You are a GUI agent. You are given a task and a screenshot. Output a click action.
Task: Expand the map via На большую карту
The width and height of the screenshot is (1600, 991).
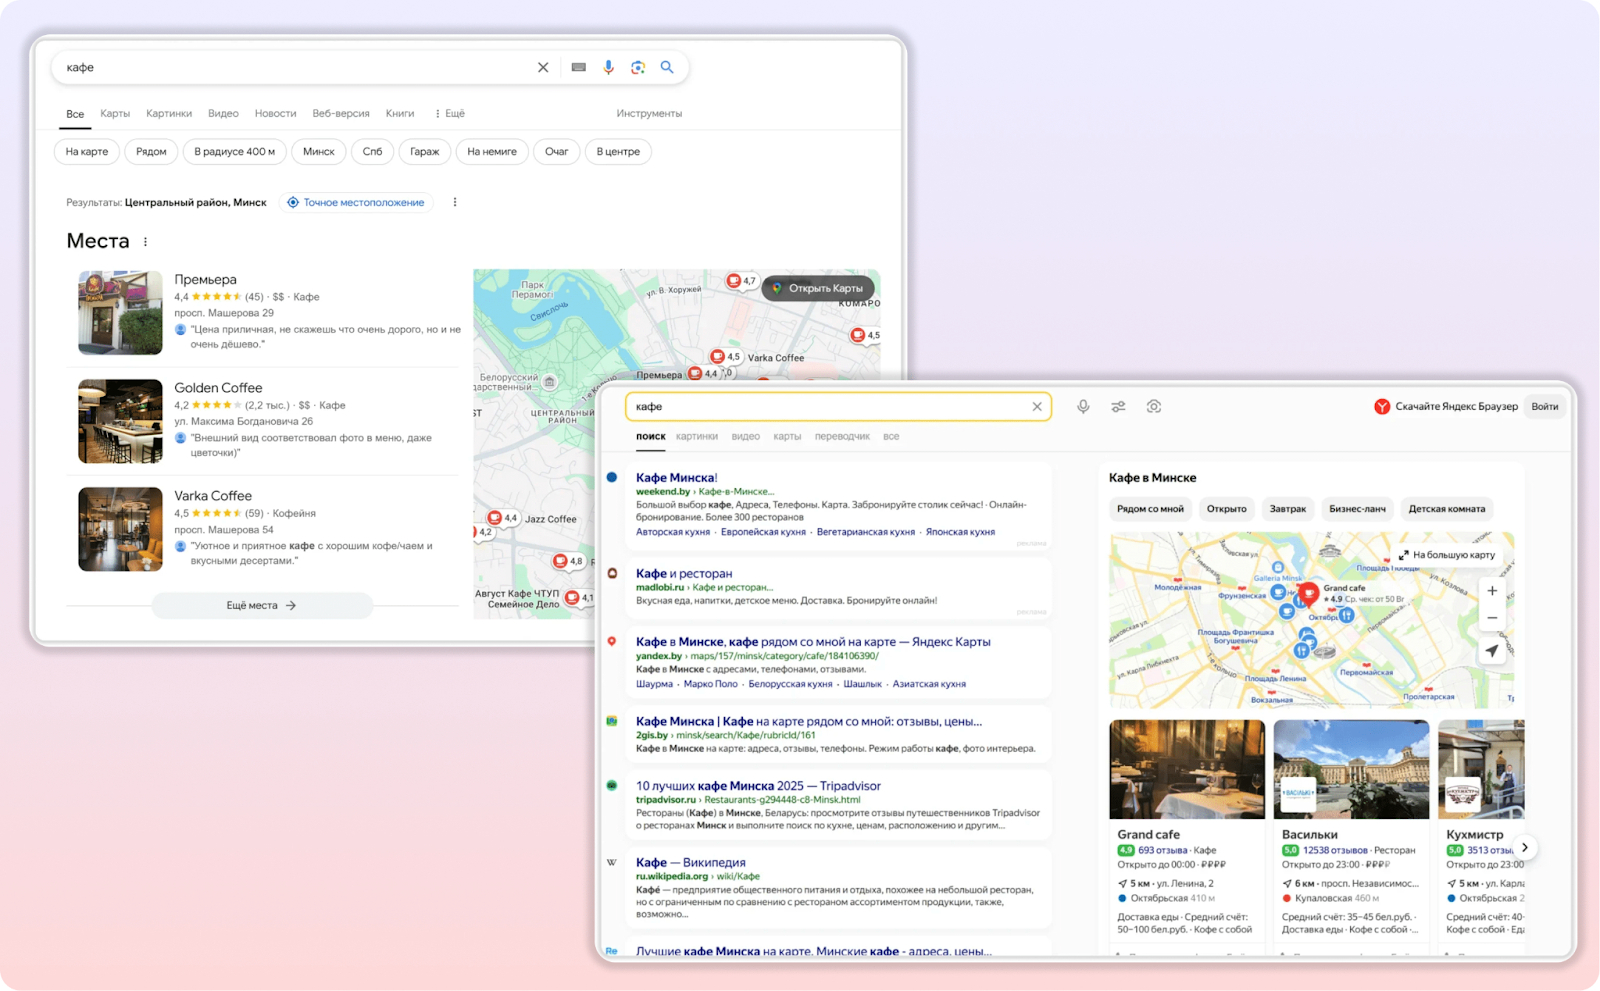pos(1447,555)
